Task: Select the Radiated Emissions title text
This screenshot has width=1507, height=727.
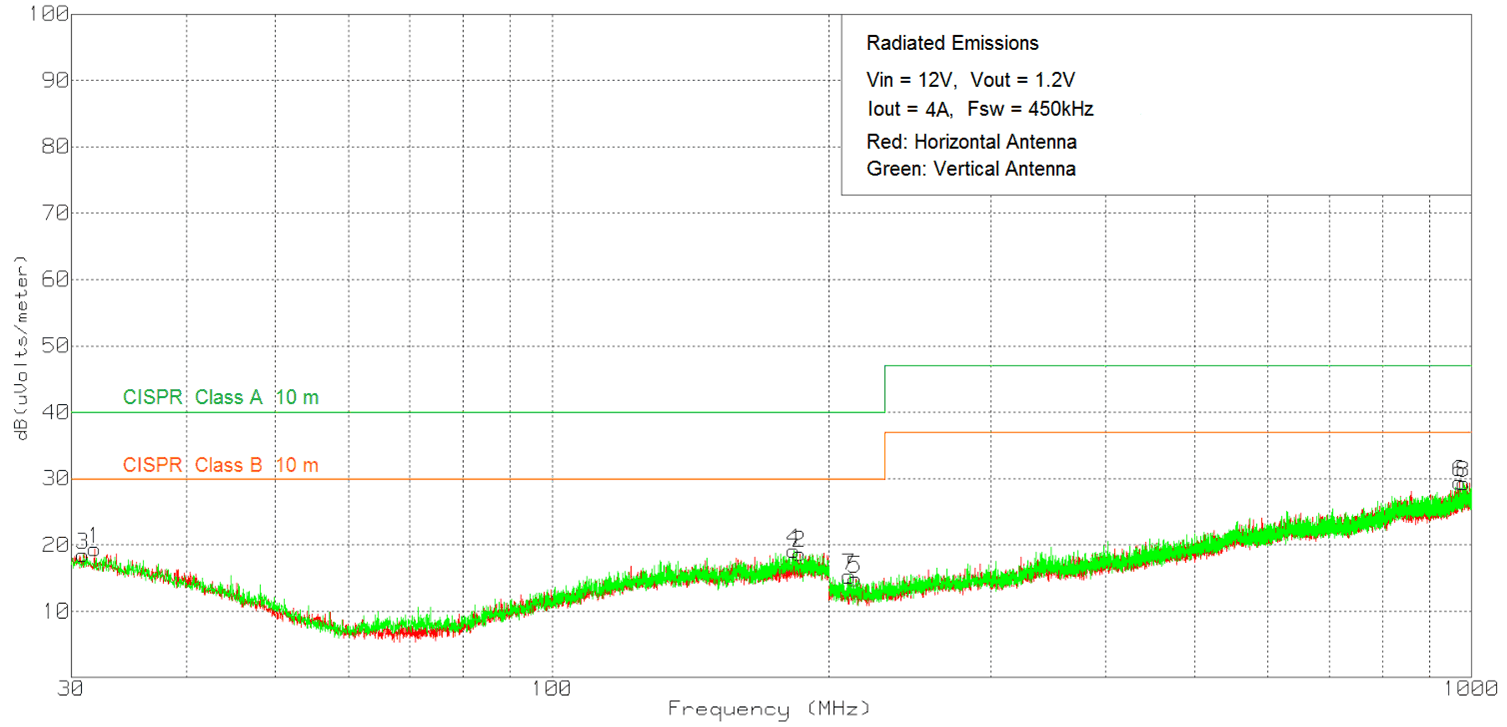Action: [952, 43]
